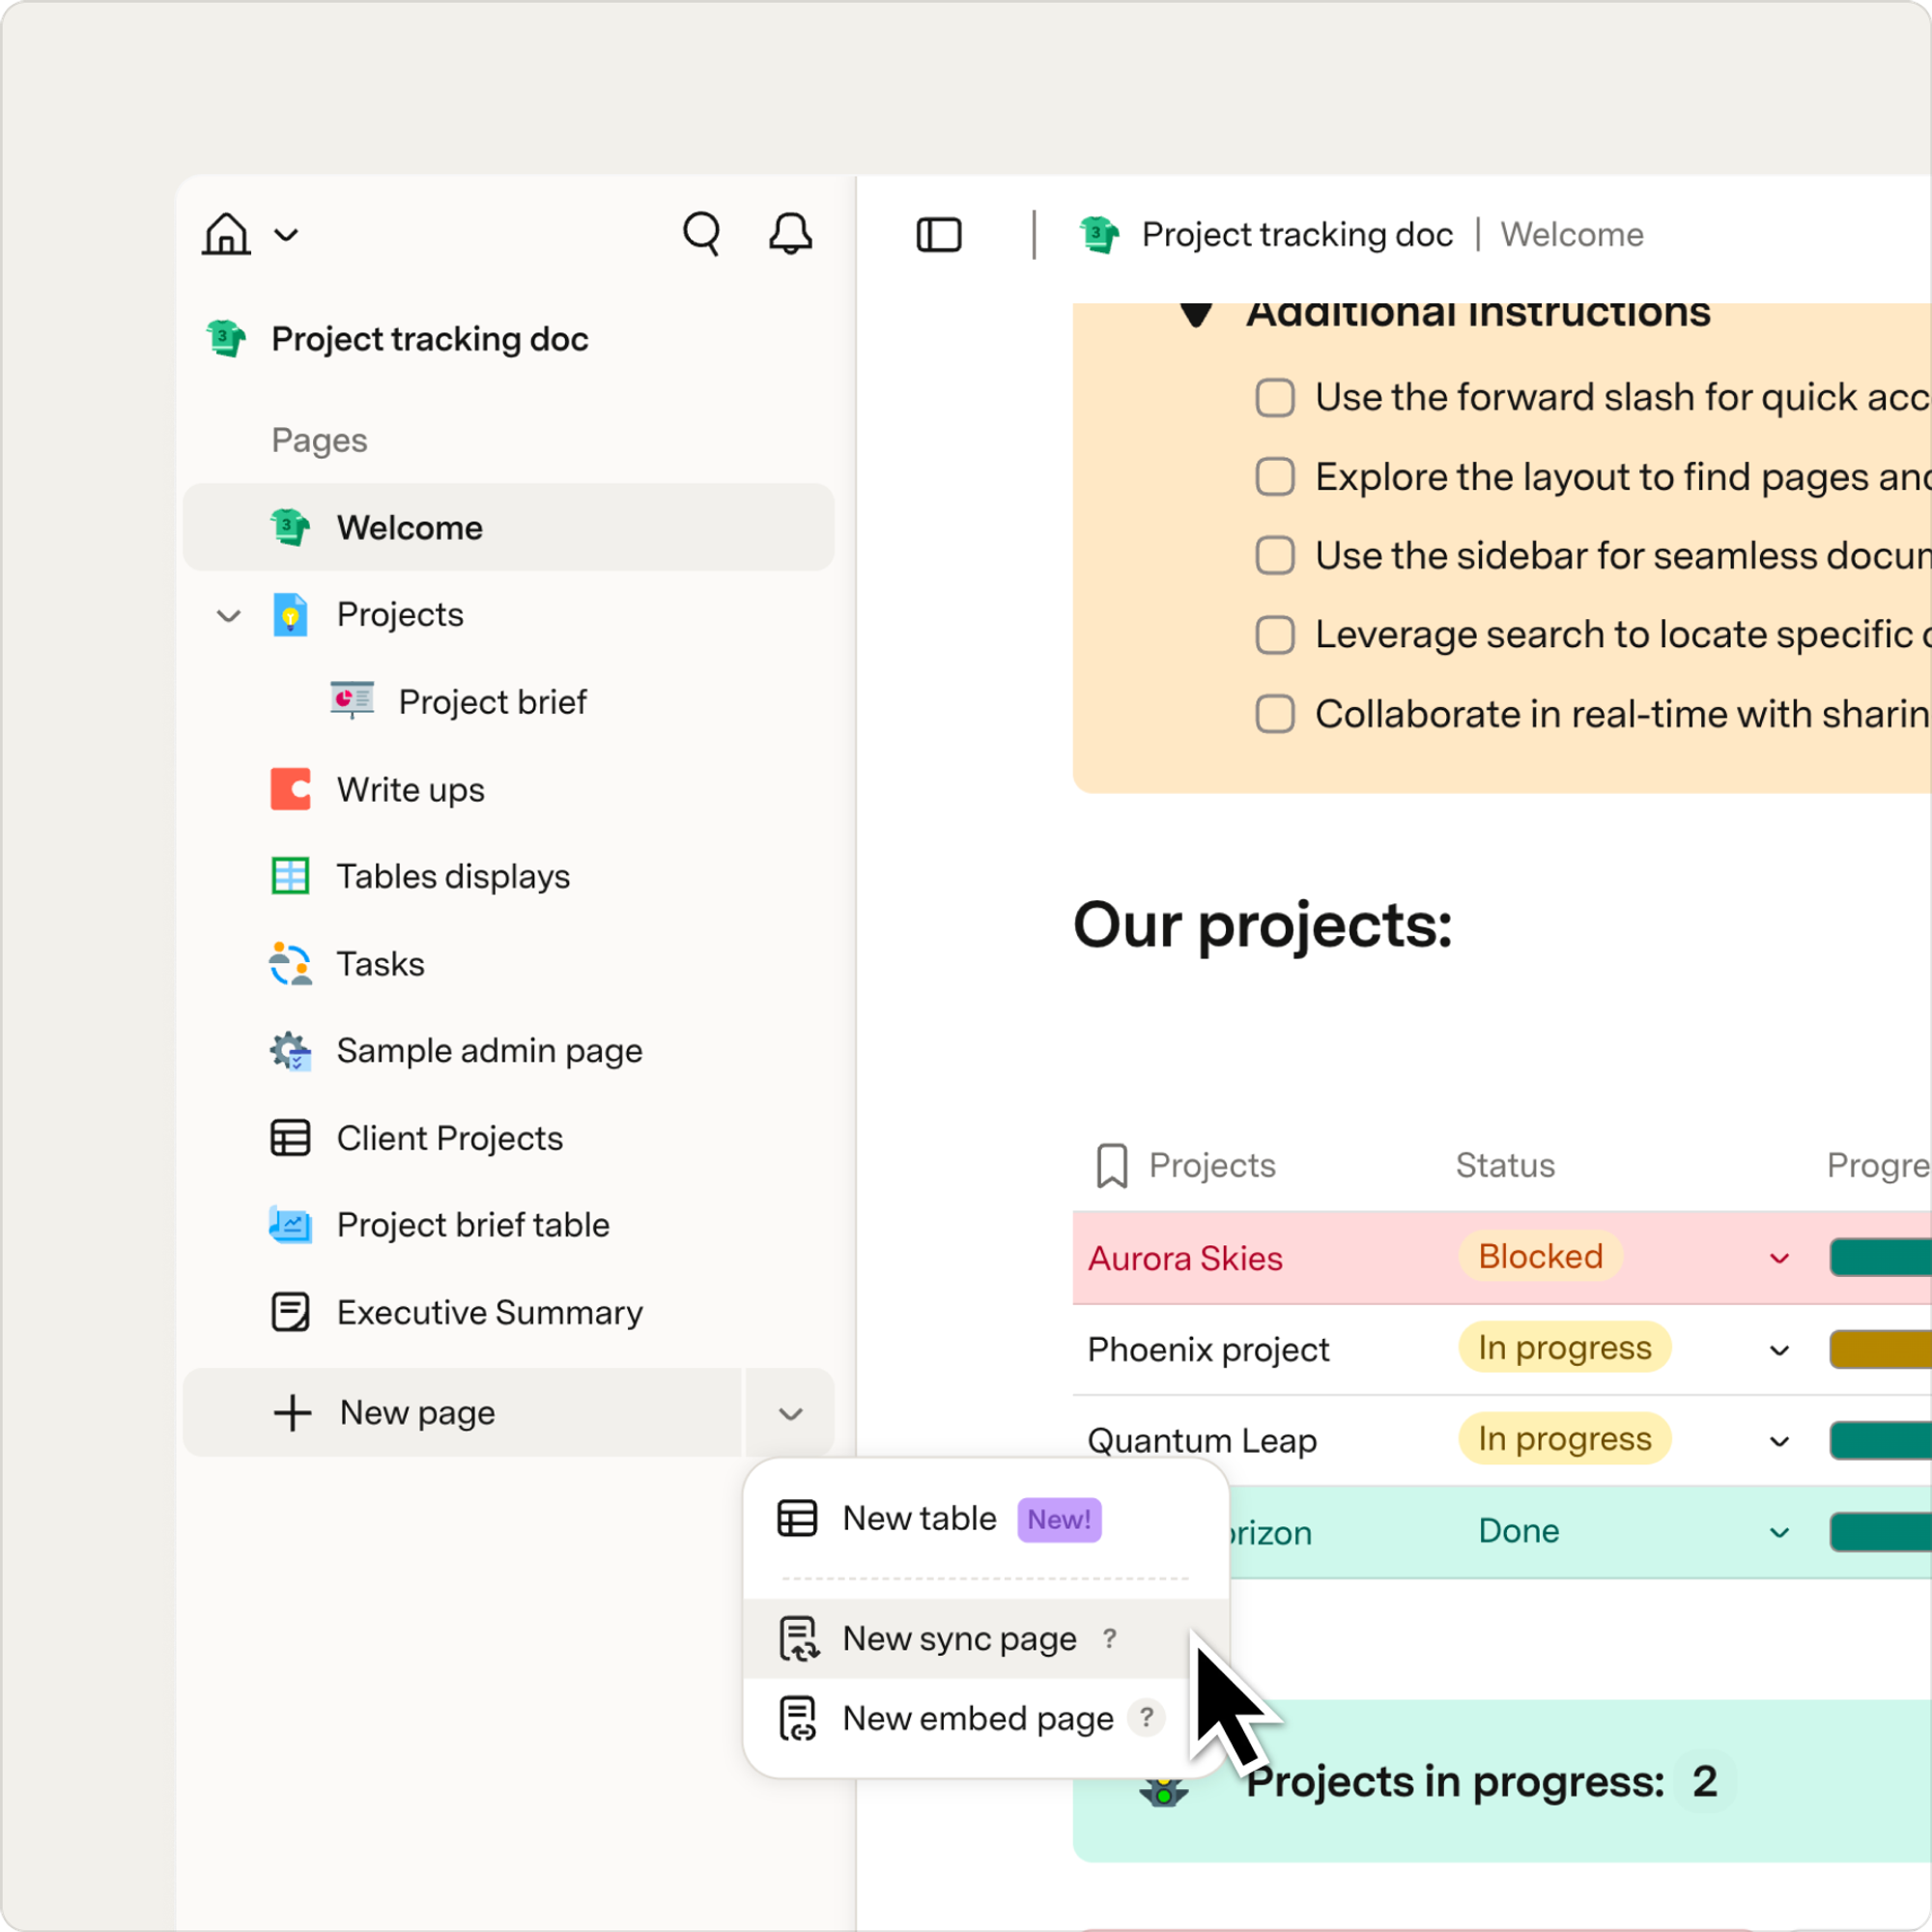Click the green Tables displays grid icon
Viewport: 1932px width, 1932px height.
[290, 876]
